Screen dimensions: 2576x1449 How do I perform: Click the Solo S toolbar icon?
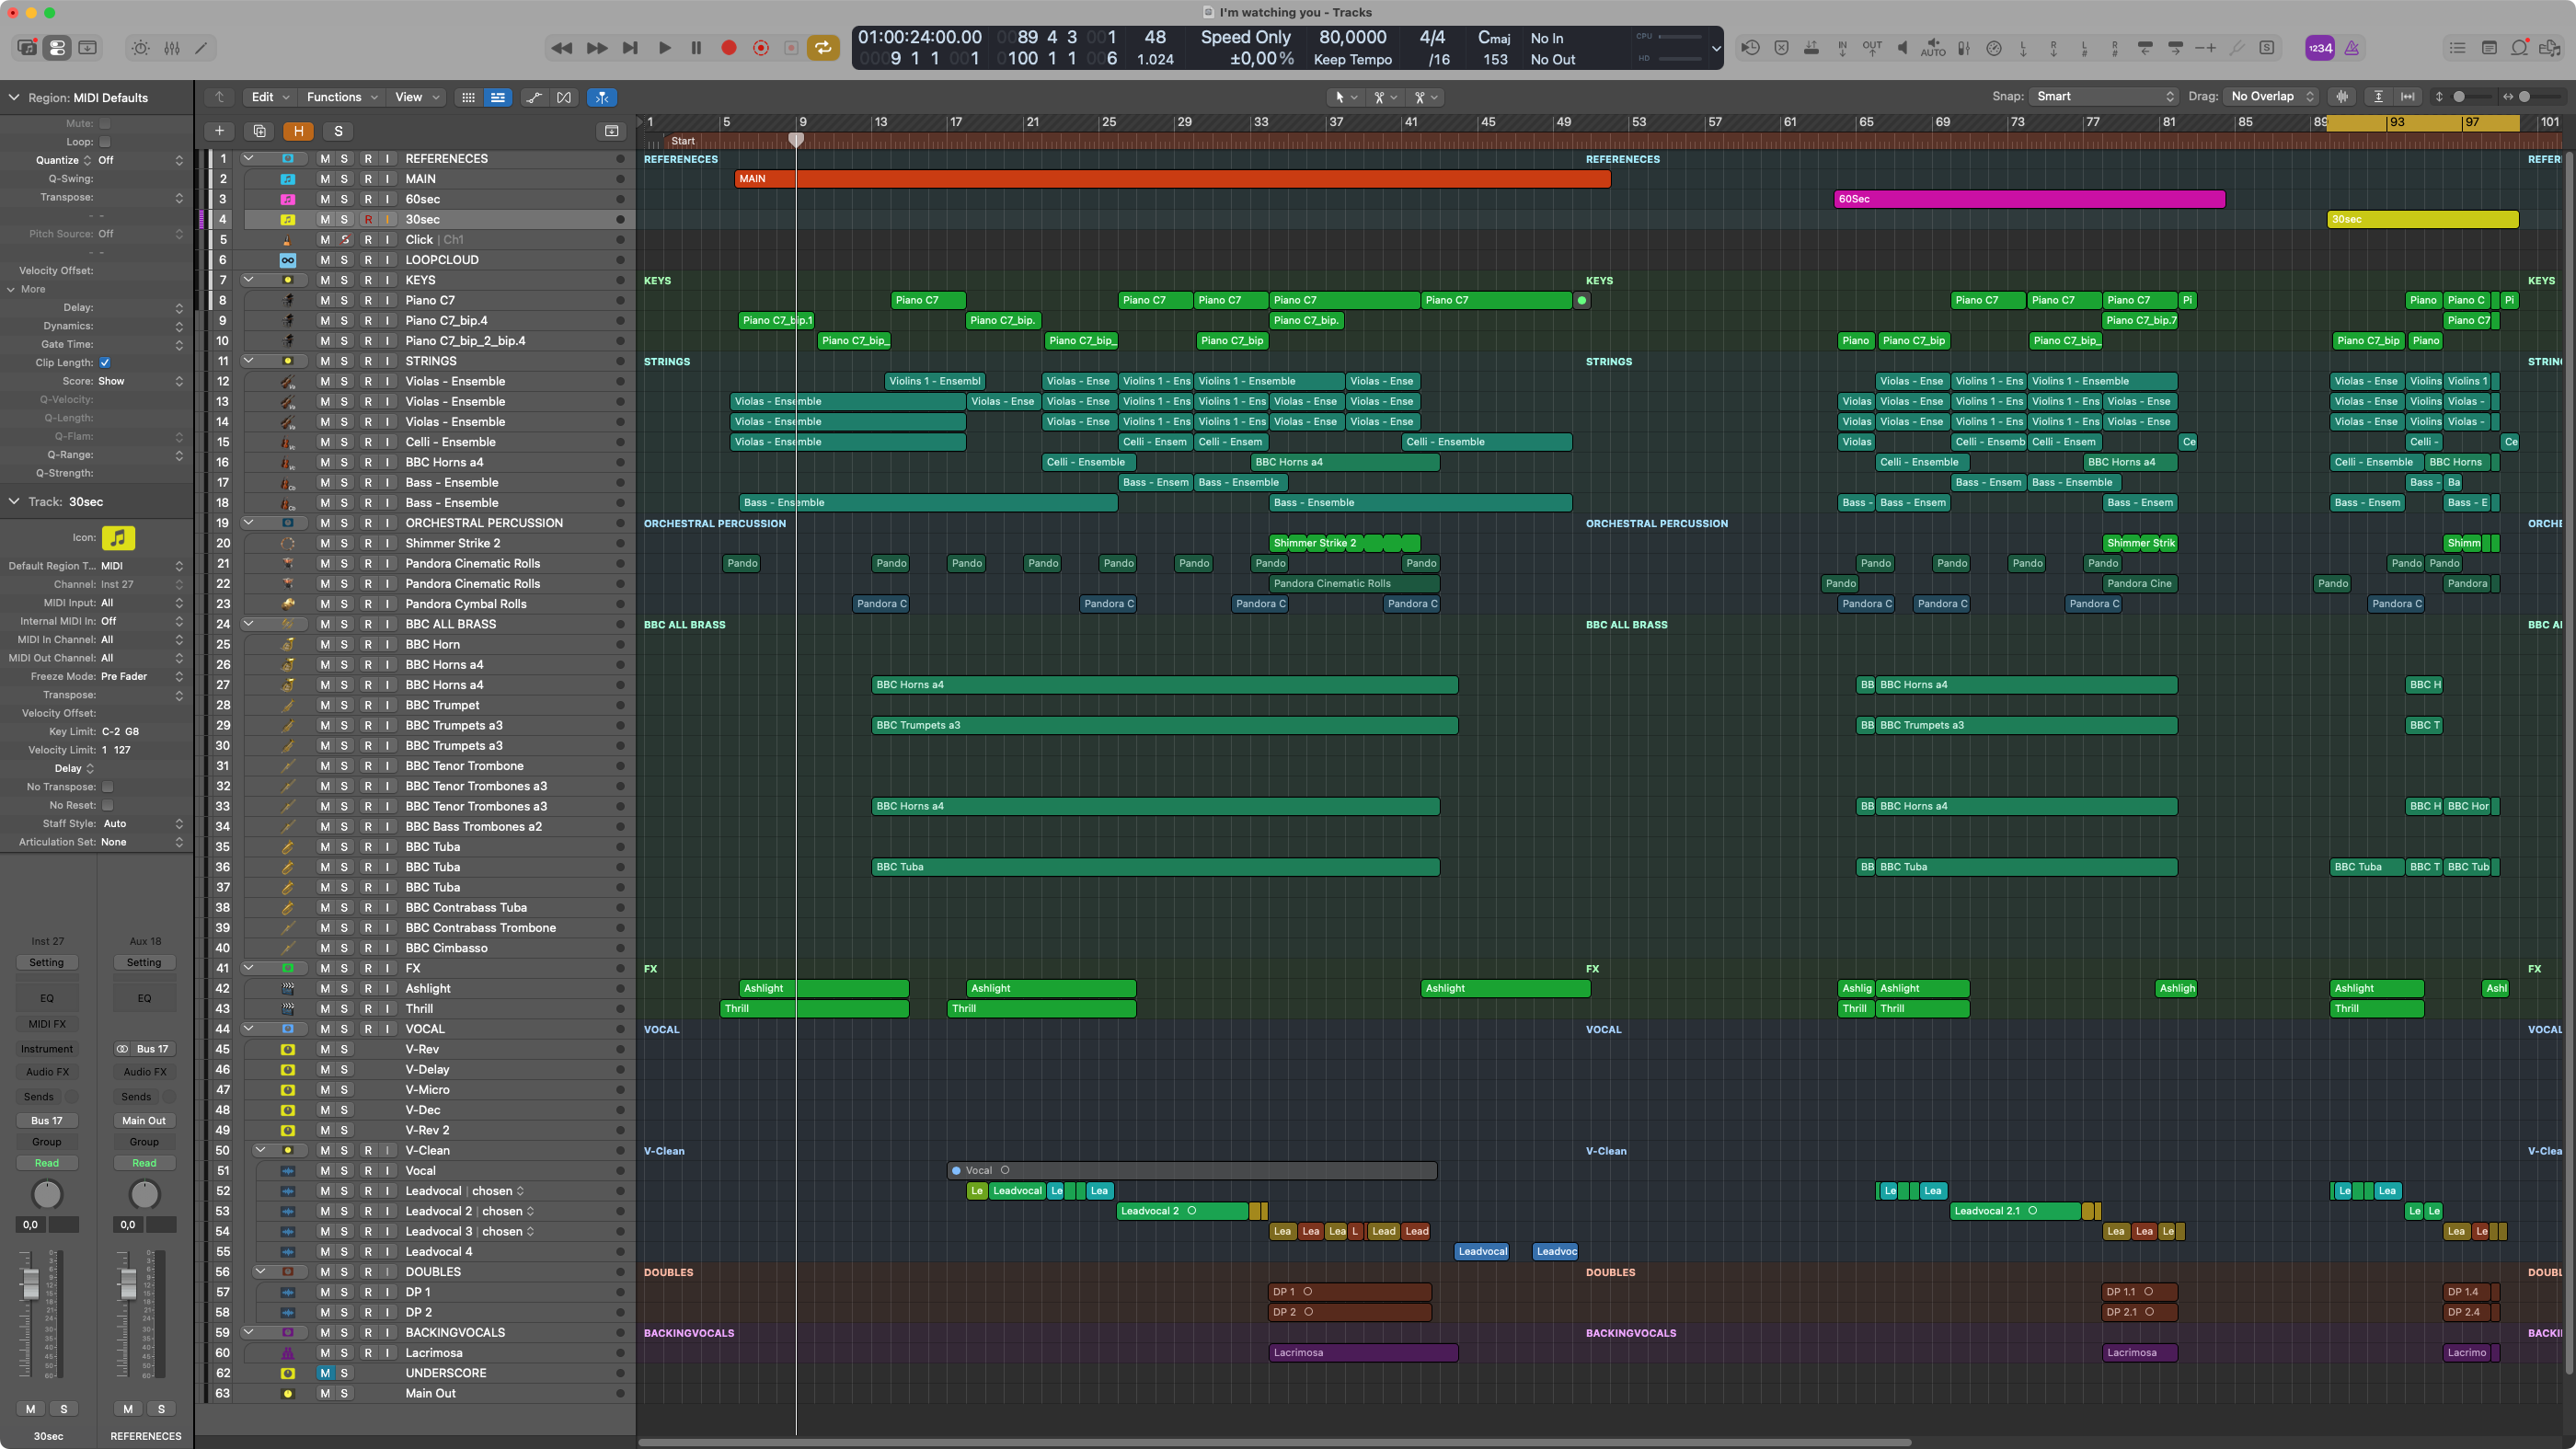(2266, 47)
